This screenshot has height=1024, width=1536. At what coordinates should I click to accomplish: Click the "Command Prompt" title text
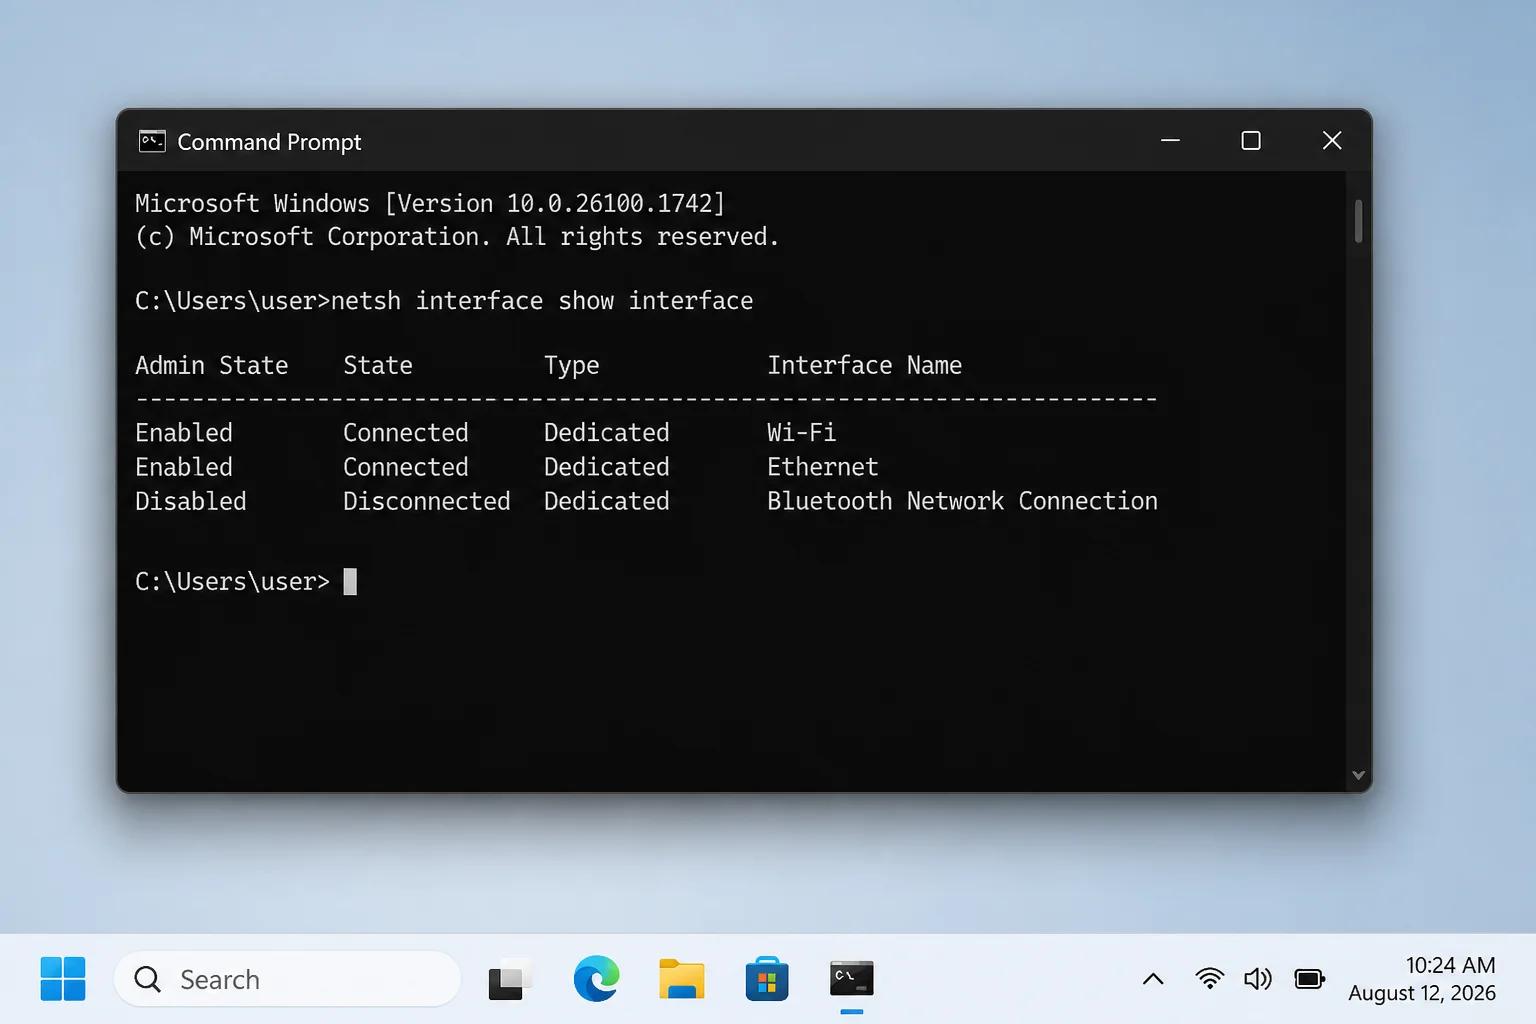tap(269, 142)
